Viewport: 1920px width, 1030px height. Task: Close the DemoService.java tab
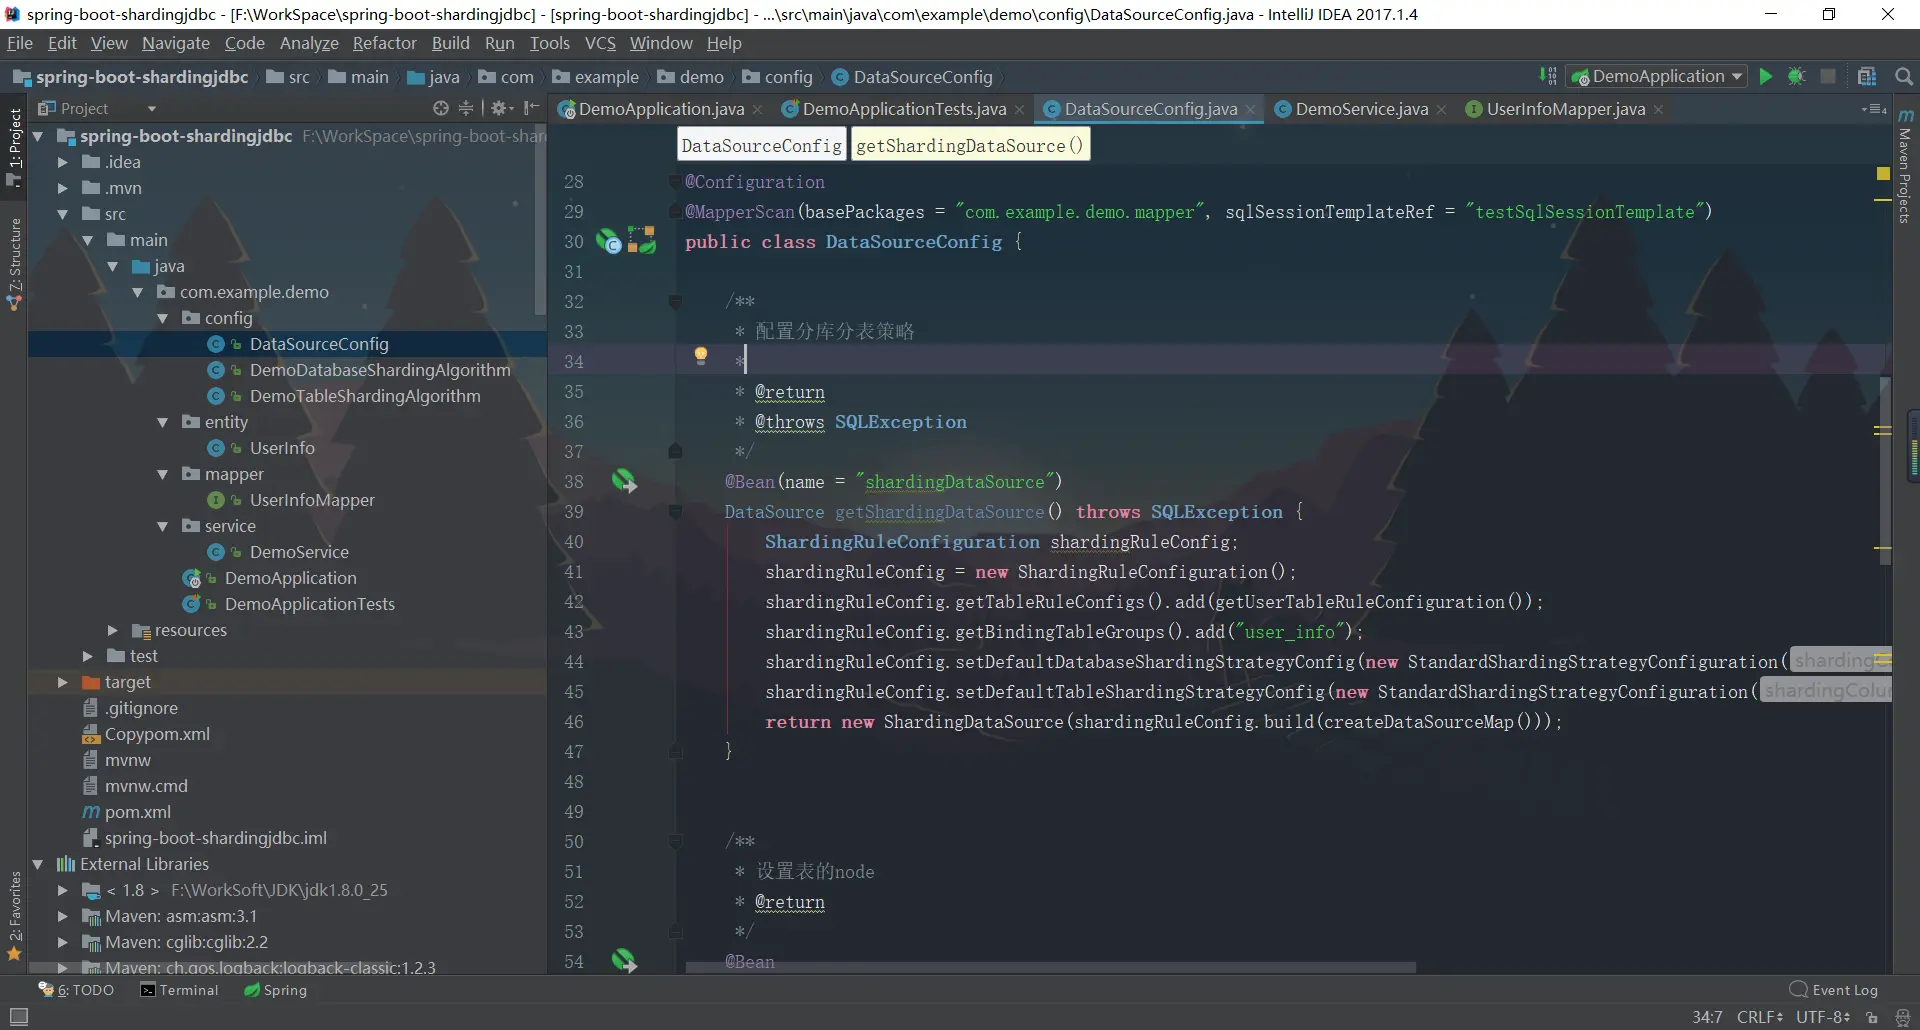[x=1441, y=110]
